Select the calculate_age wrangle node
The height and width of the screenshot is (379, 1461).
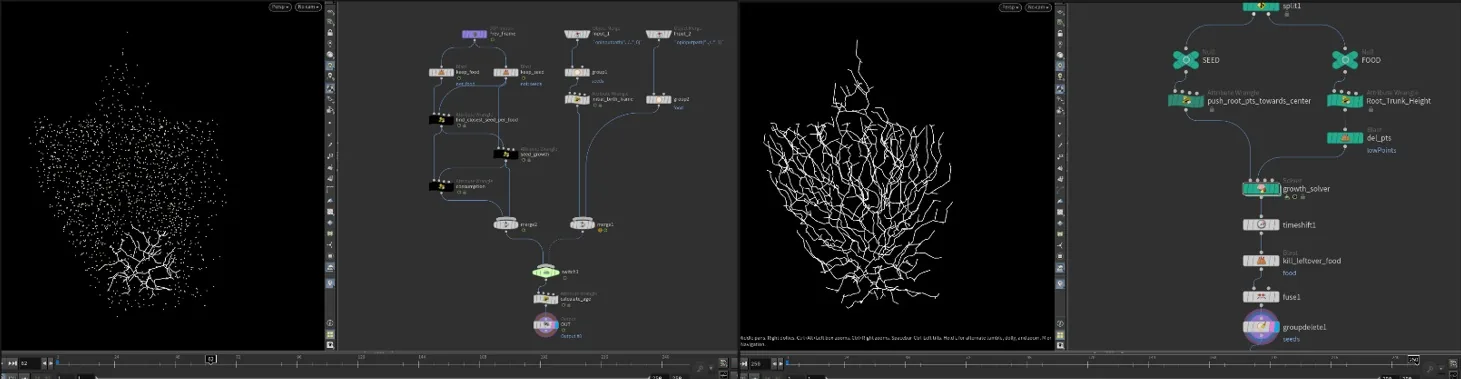pos(545,298)
